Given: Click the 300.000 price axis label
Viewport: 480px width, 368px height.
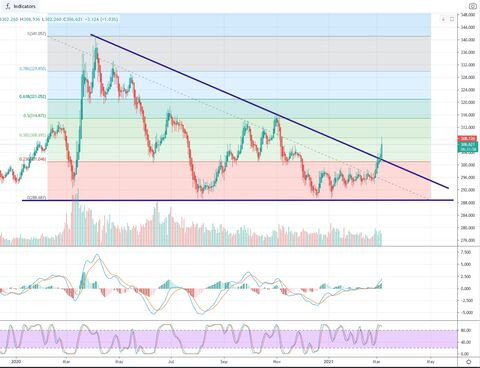Looking at the screenshot, I should [468, 165].
